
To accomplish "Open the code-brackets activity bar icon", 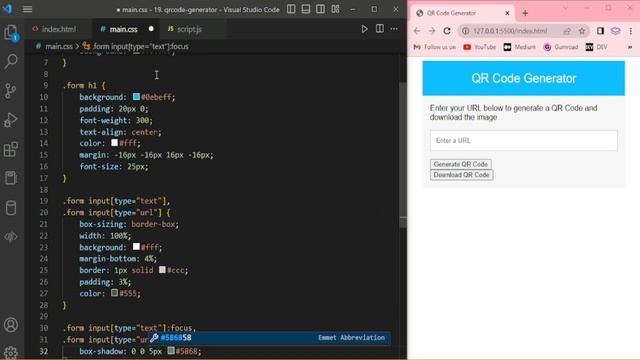I will pos(11,237).
